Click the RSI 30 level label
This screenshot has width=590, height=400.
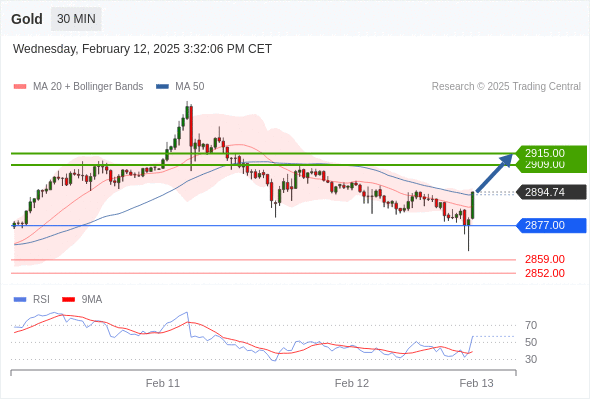(531, 359)
